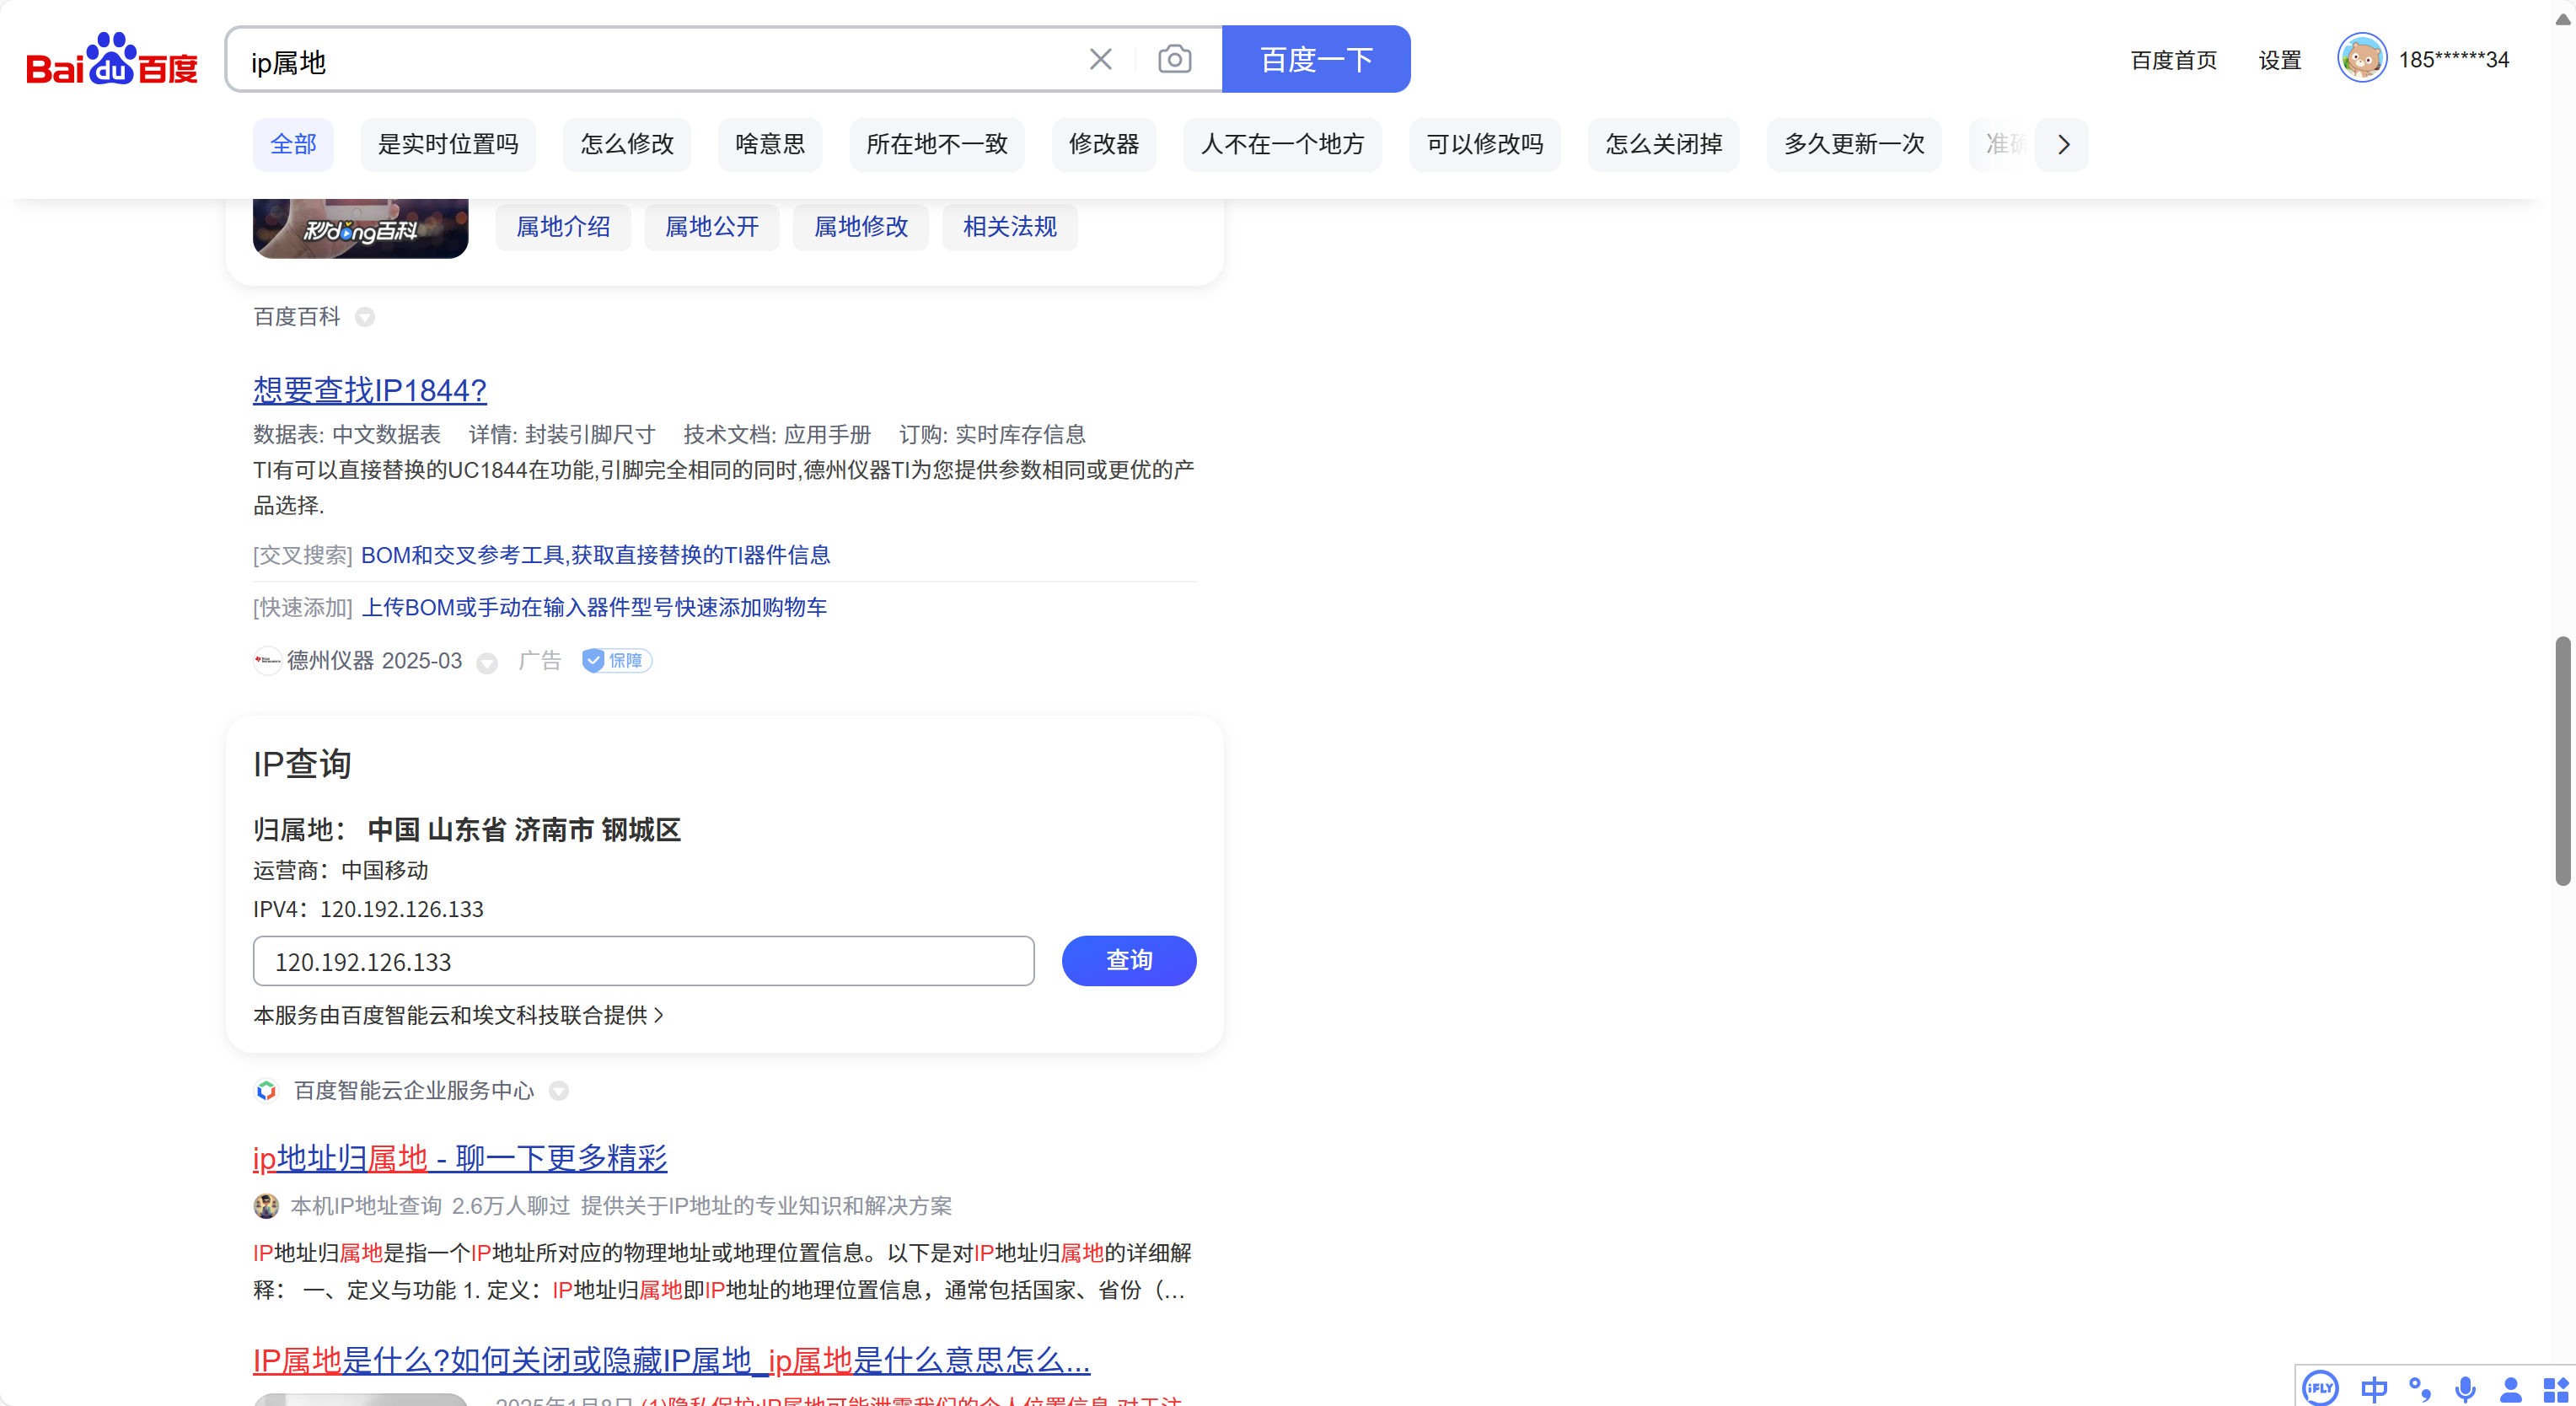
Task: Expand the dropdown next to 百度智能云企业服务中心
Action: (559, 1091)
